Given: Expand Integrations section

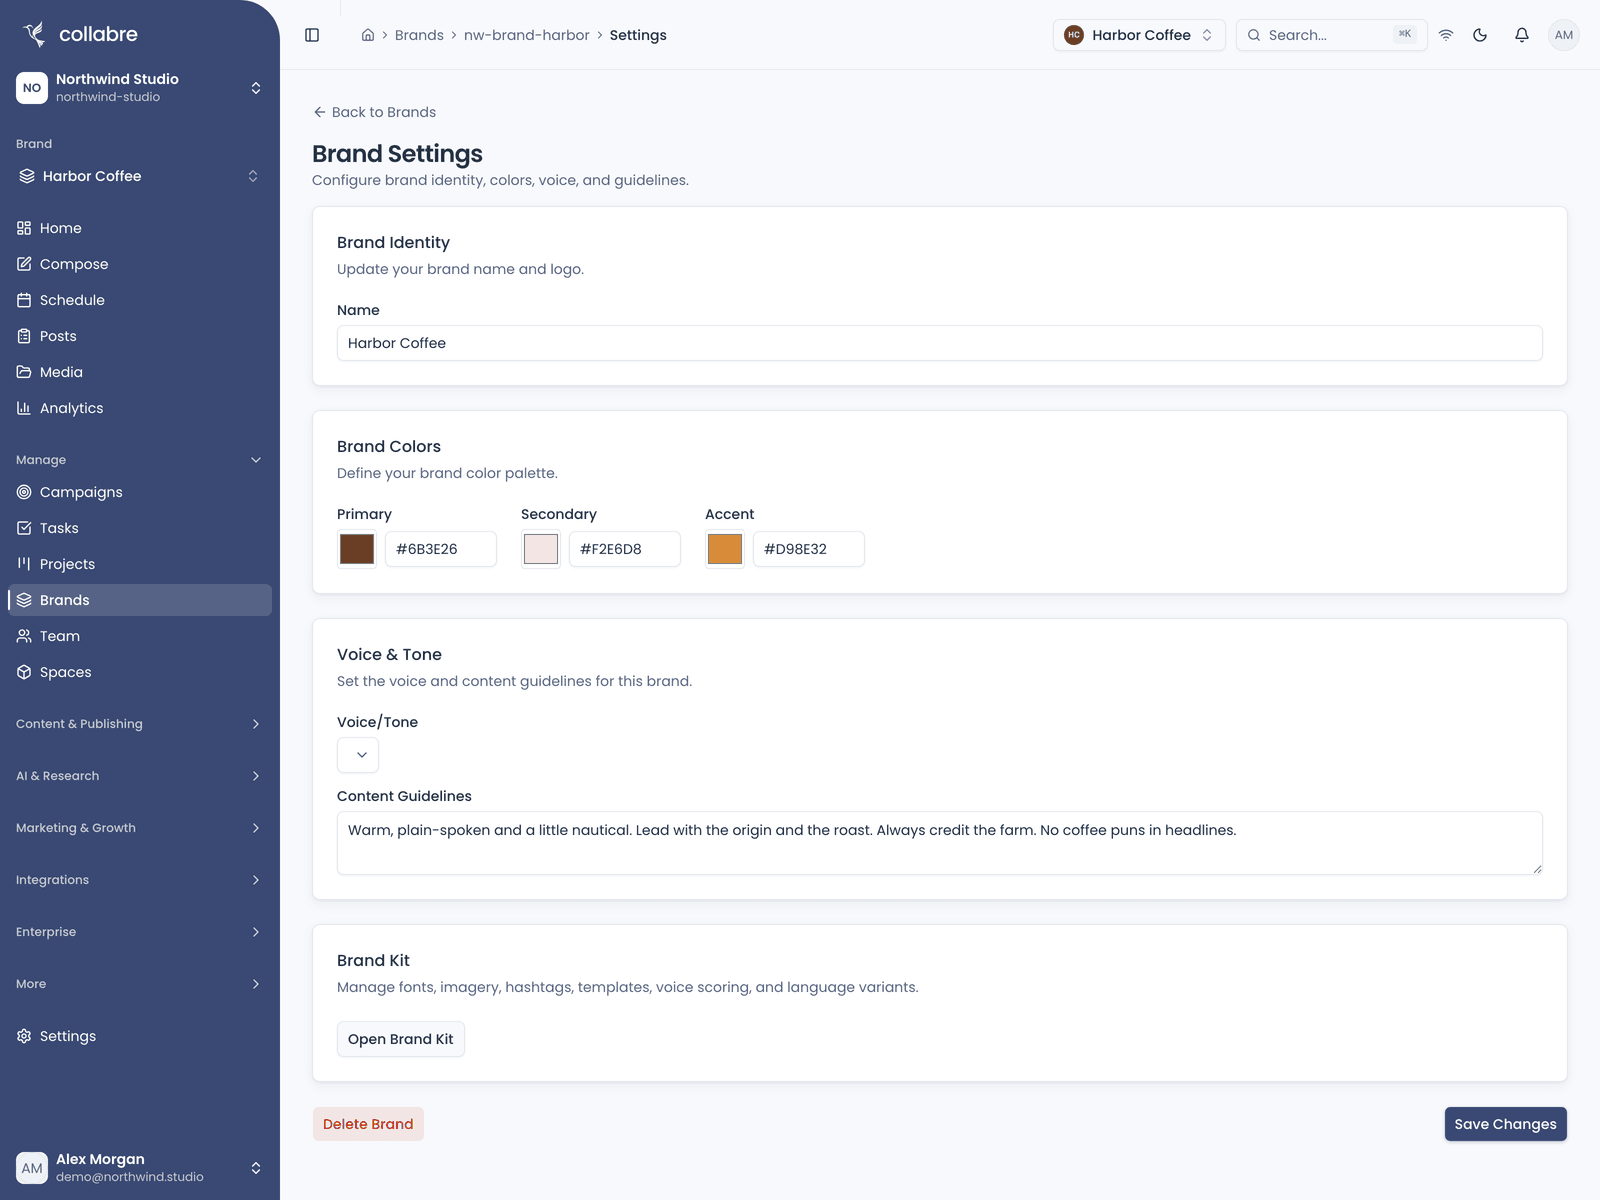Looking at the screenshot, I should pos(140,880).
